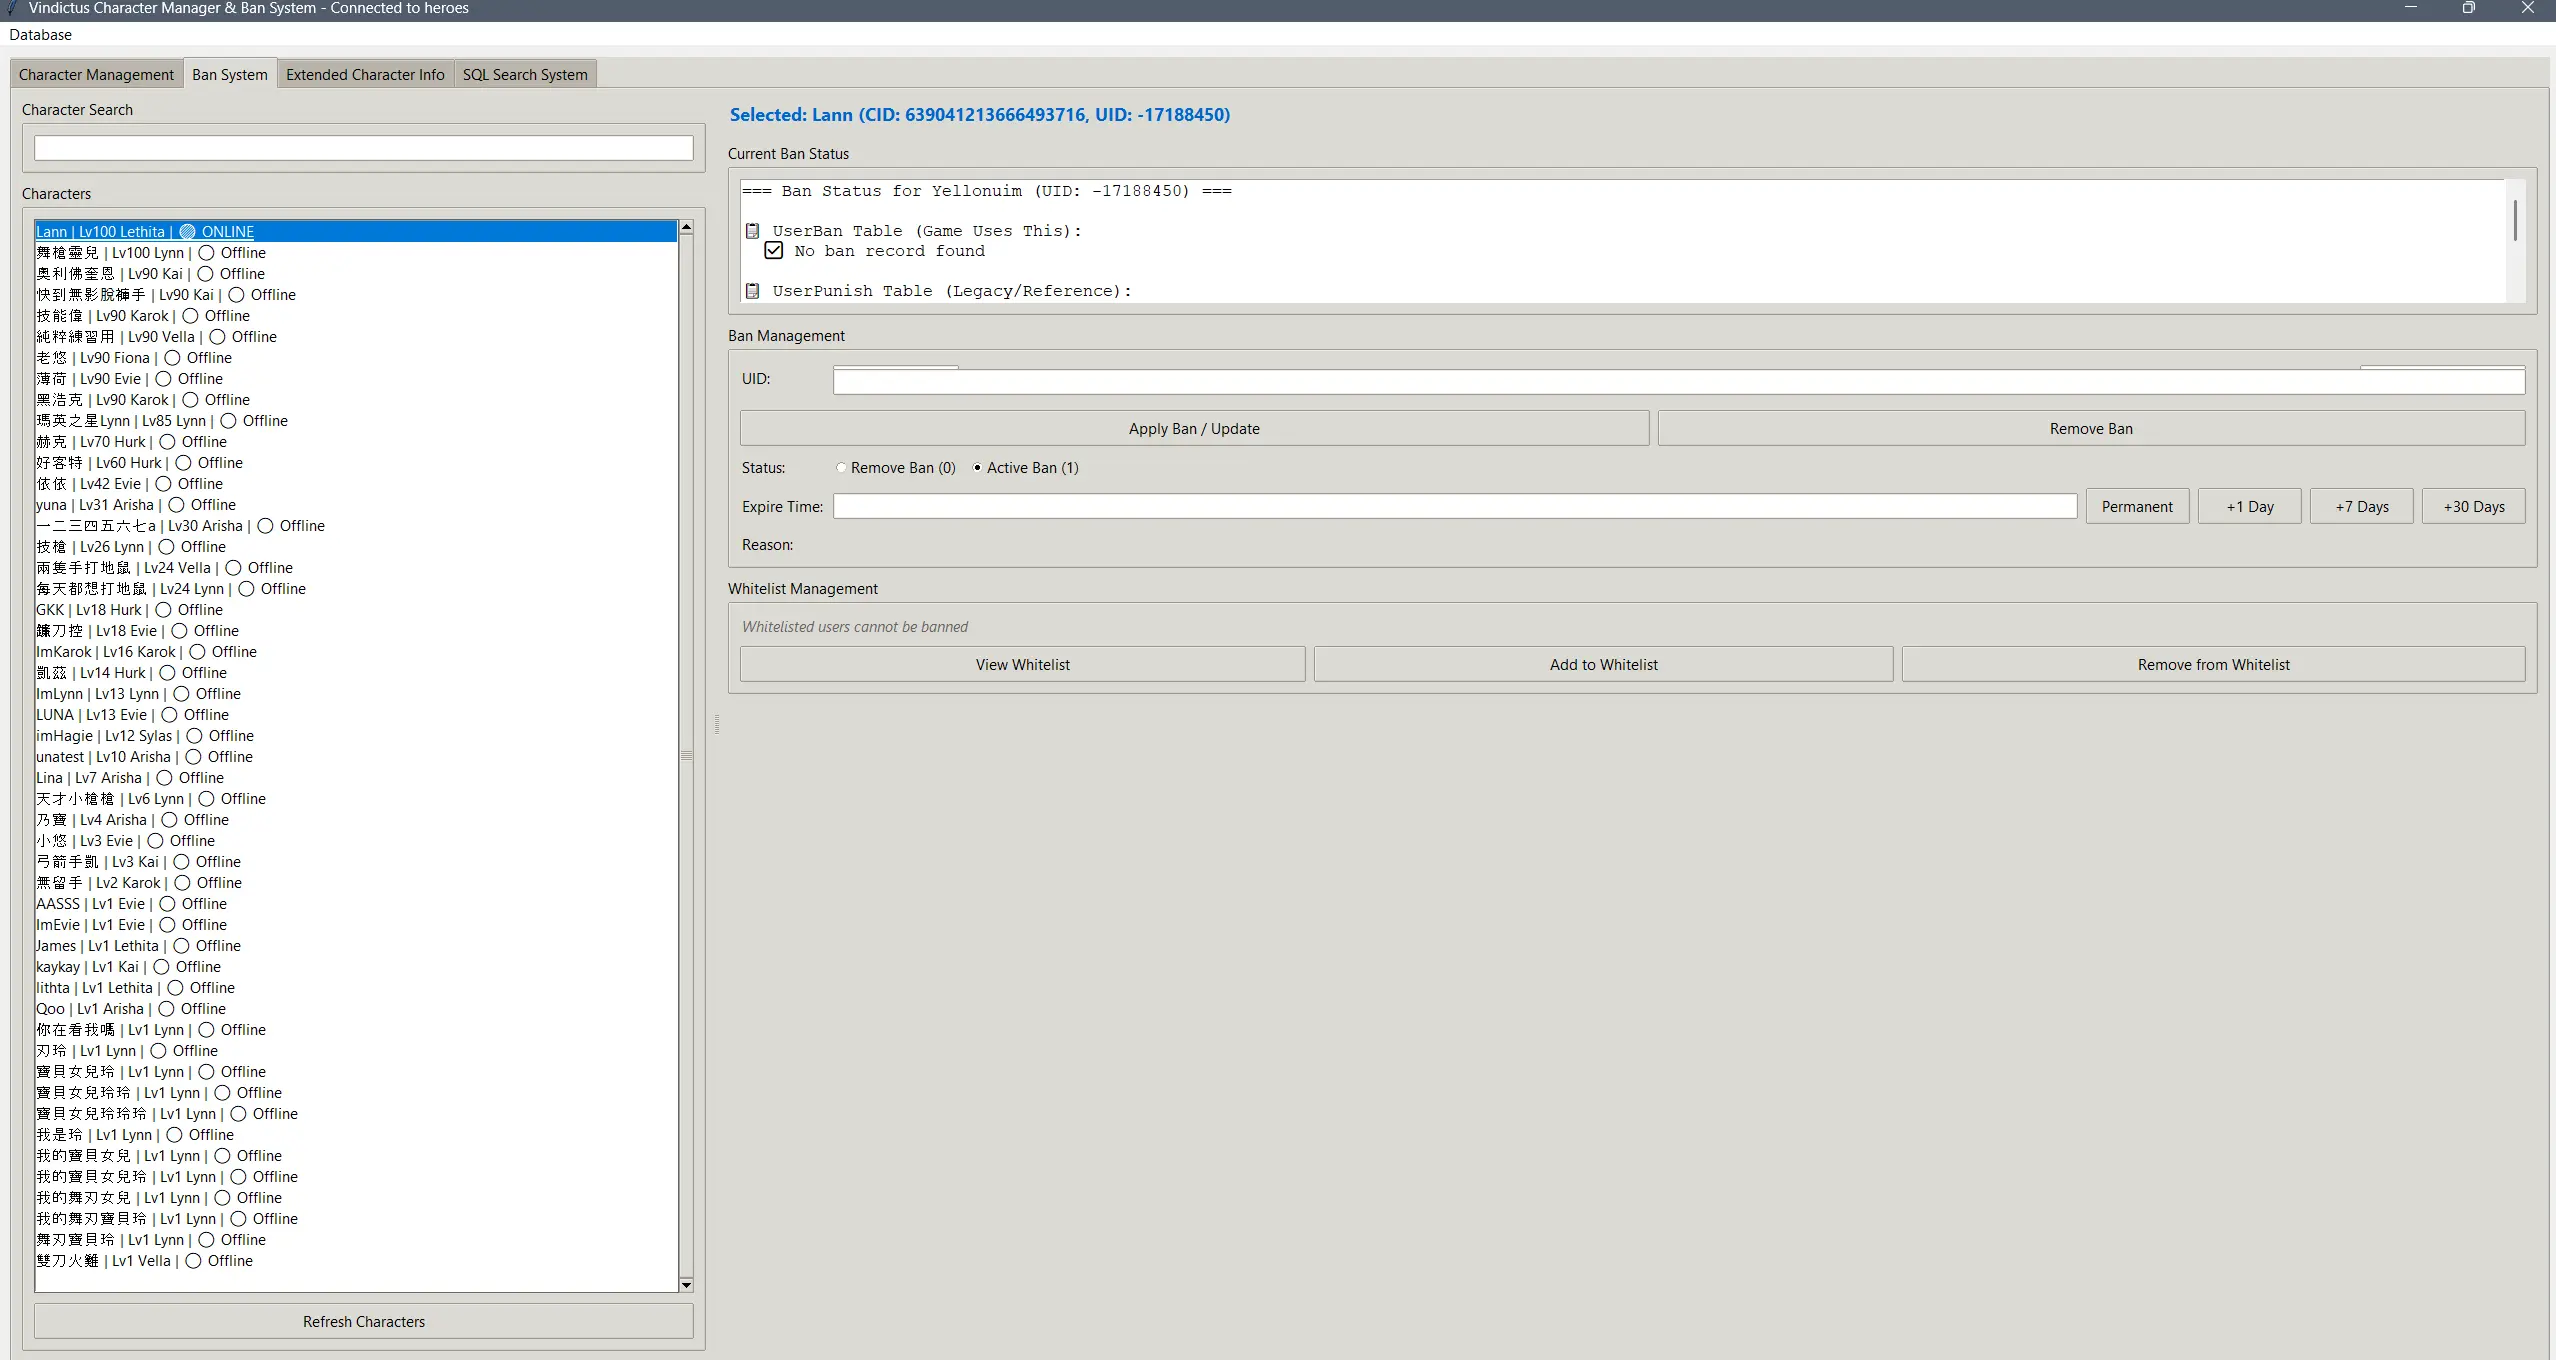The width and height of the screenshot is (2556, 1360).
Task: Select the kaykay Lv1 Kai row
Action: tap(355, 966)
